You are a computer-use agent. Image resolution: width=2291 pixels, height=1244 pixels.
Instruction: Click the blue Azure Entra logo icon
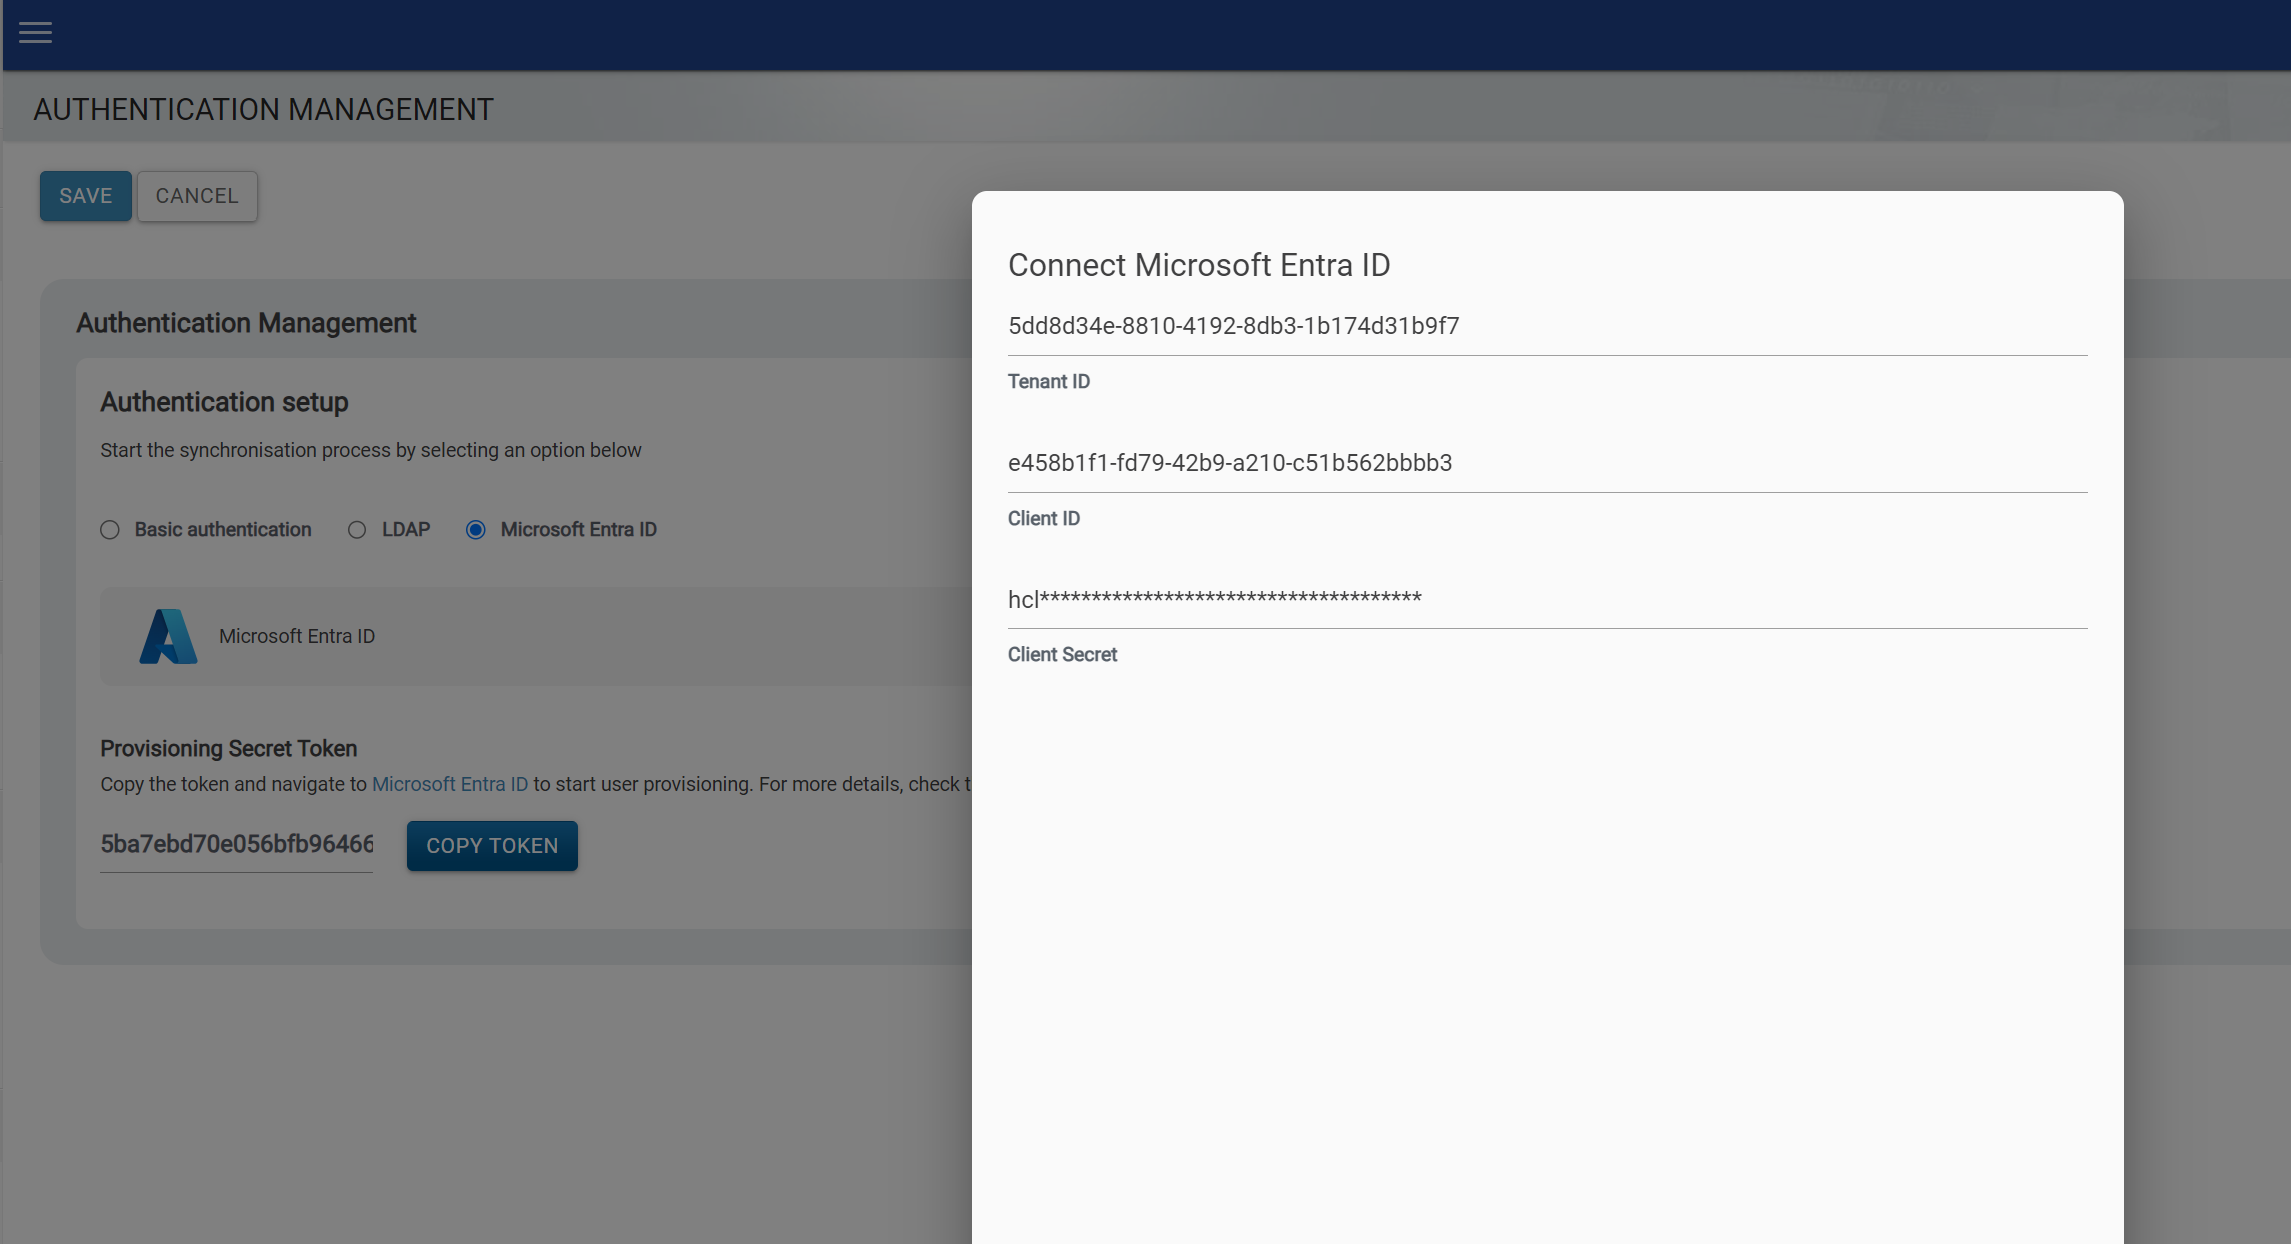click(168, 636)
